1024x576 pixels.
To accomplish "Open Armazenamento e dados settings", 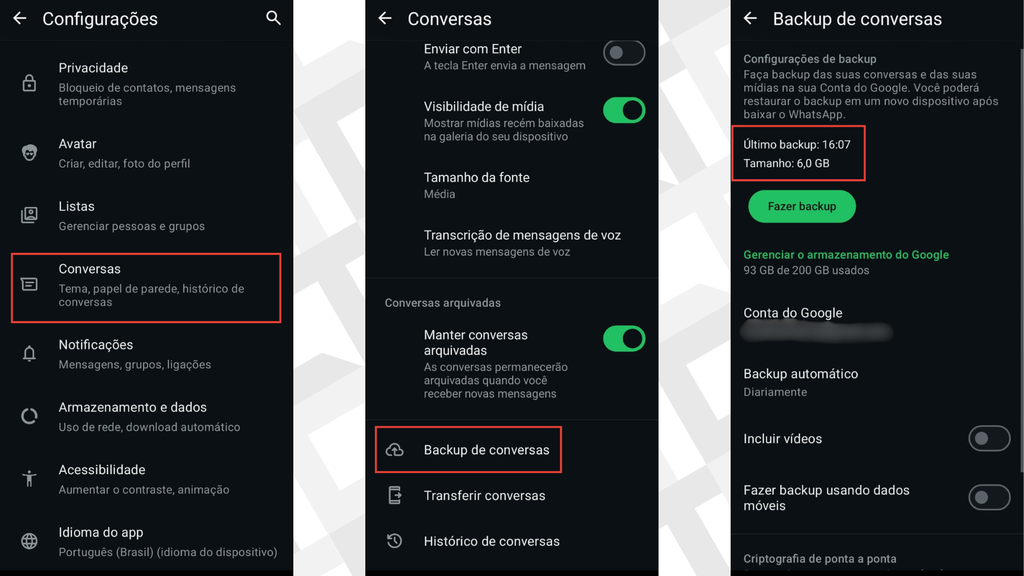I will (146, 417).
